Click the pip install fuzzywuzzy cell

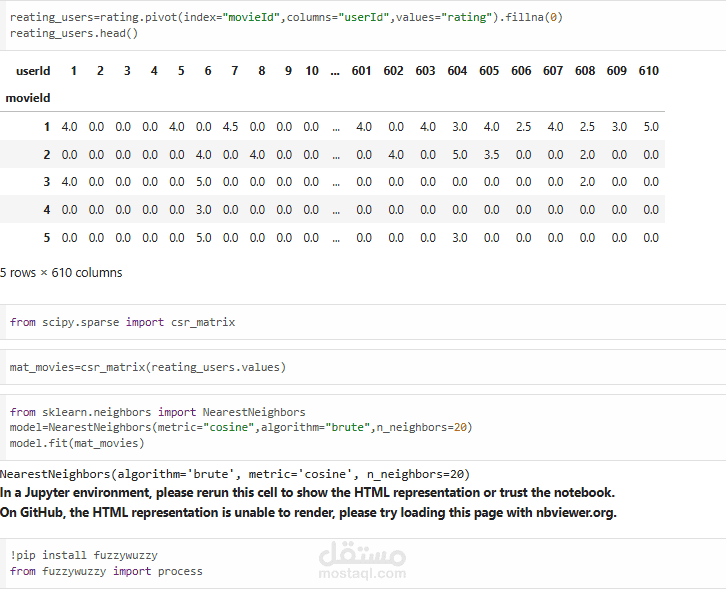363,563
